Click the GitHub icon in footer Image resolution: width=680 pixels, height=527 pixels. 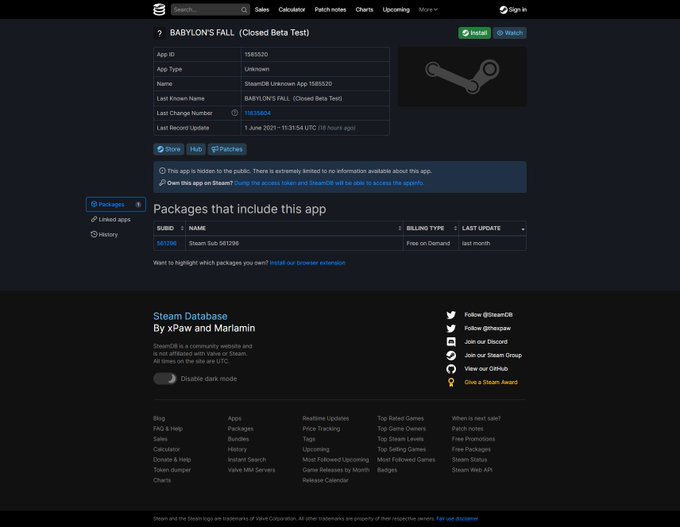(x=451, y=369)
